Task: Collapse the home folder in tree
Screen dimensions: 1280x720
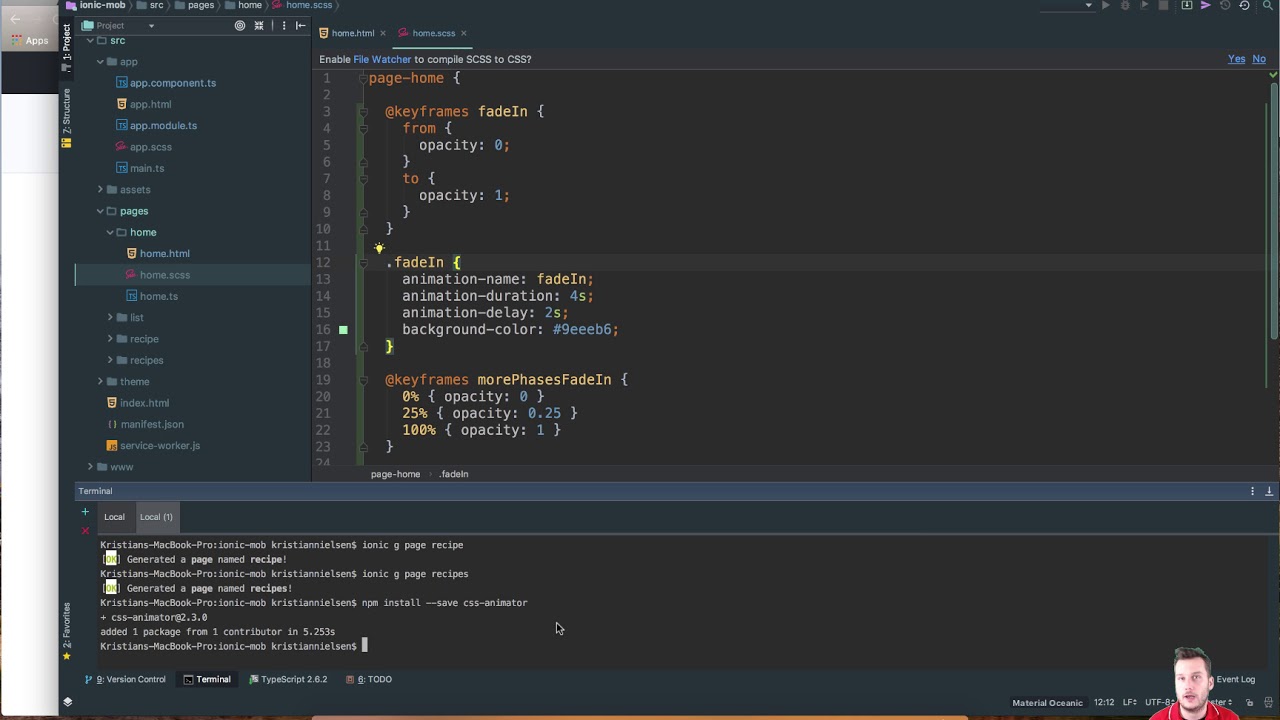Action: 110,232
